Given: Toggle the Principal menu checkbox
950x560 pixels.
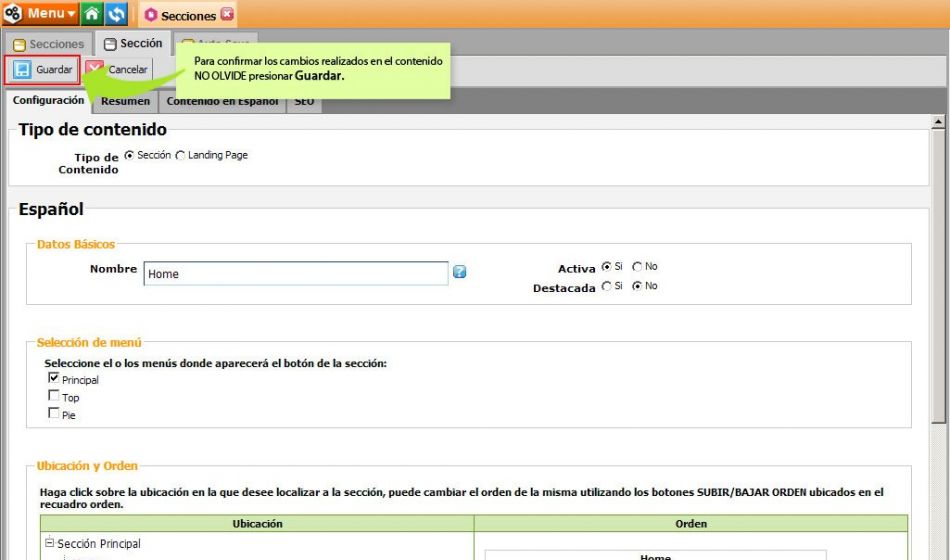Looking at the screenshot, I should click(53, 378).
